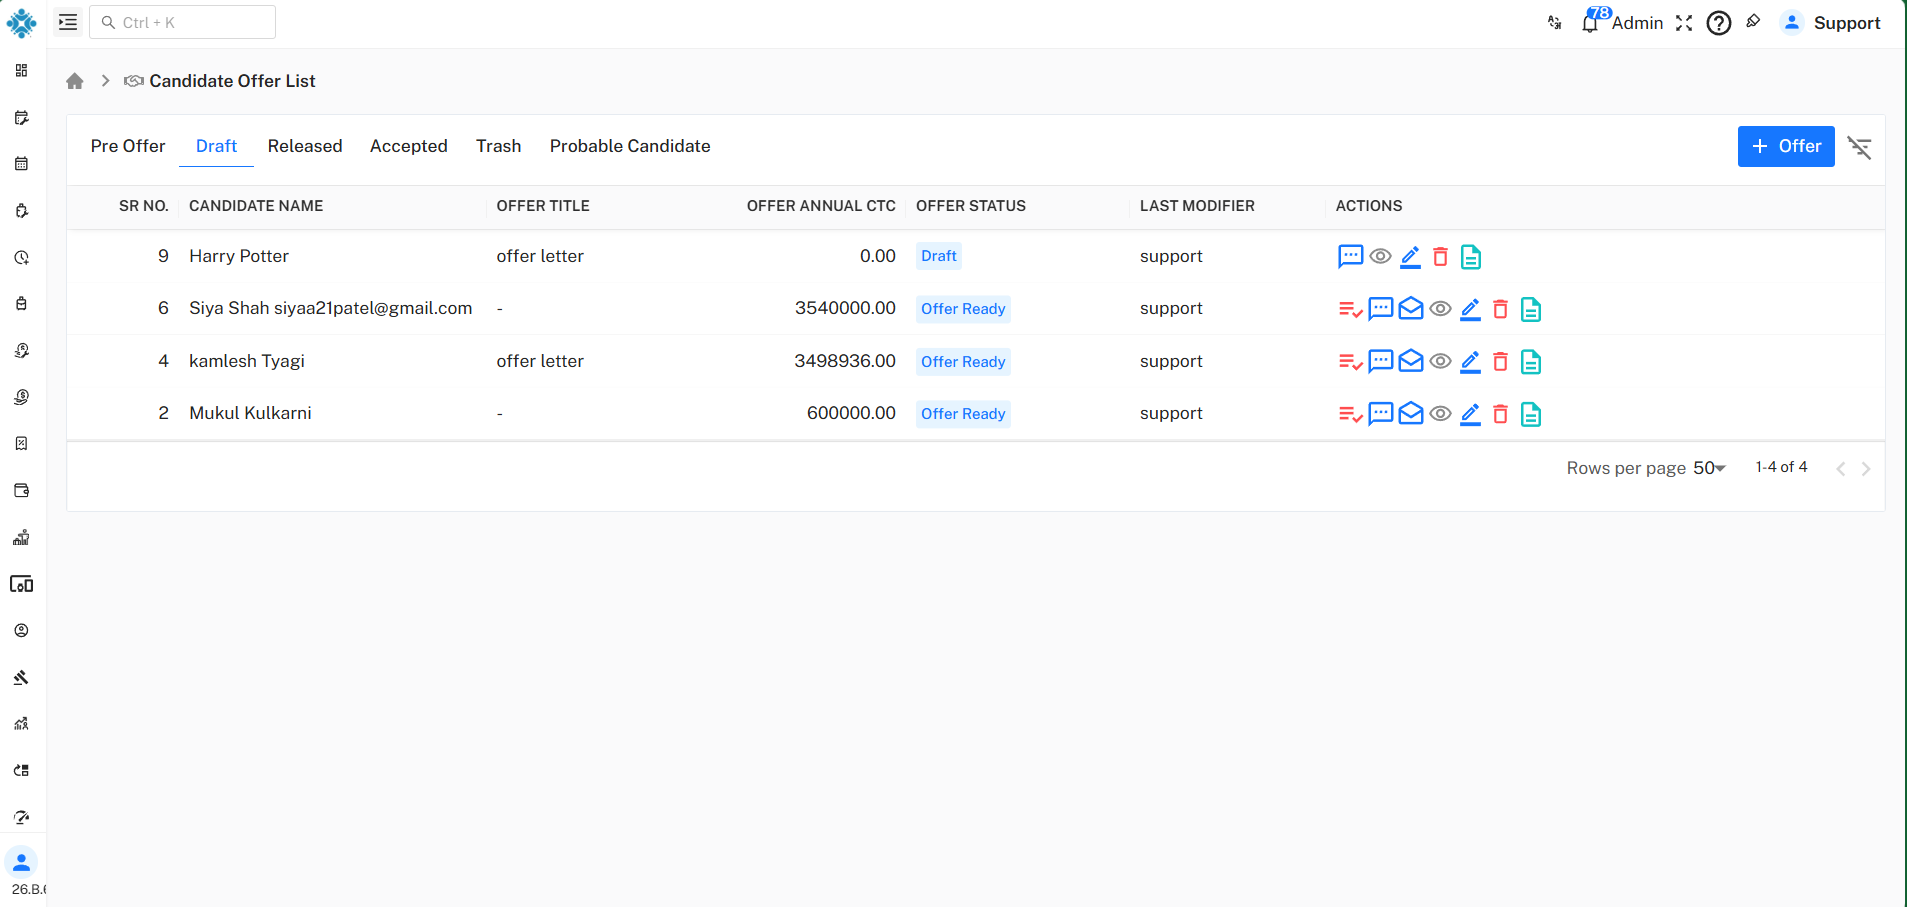The image size is (1907, 907).
Task: Go to home via breadcrumb icon
Action: click(x=75, y=81)
